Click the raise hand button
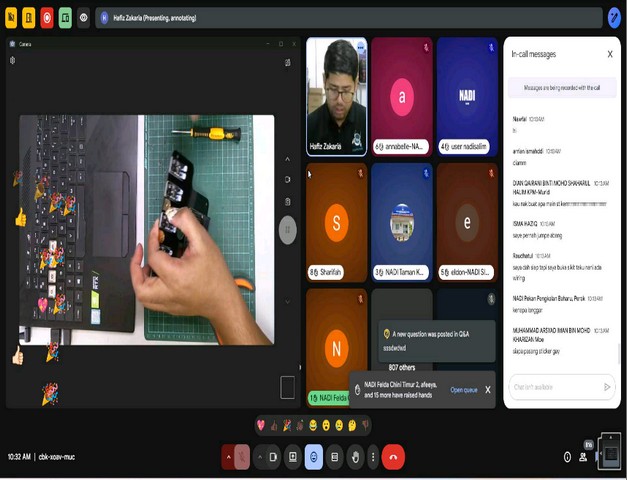 355,457
